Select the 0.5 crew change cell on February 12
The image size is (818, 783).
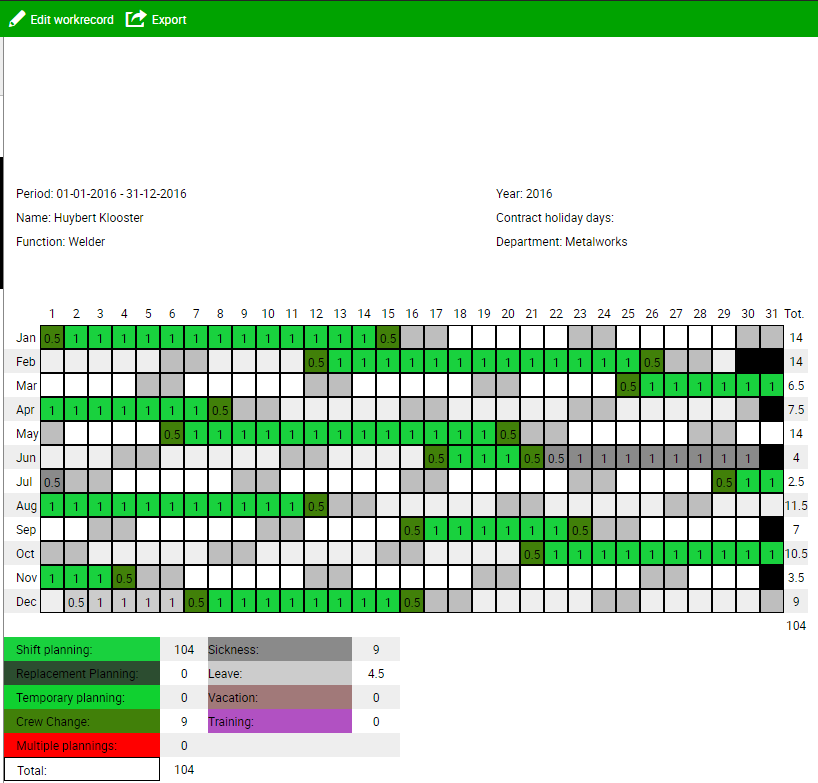click(316, 362)
